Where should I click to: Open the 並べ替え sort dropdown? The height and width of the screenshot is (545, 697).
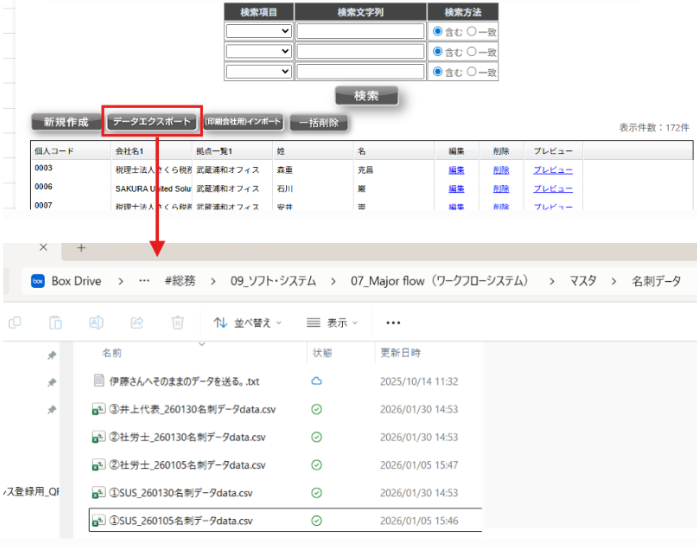(x=247, y=323)
